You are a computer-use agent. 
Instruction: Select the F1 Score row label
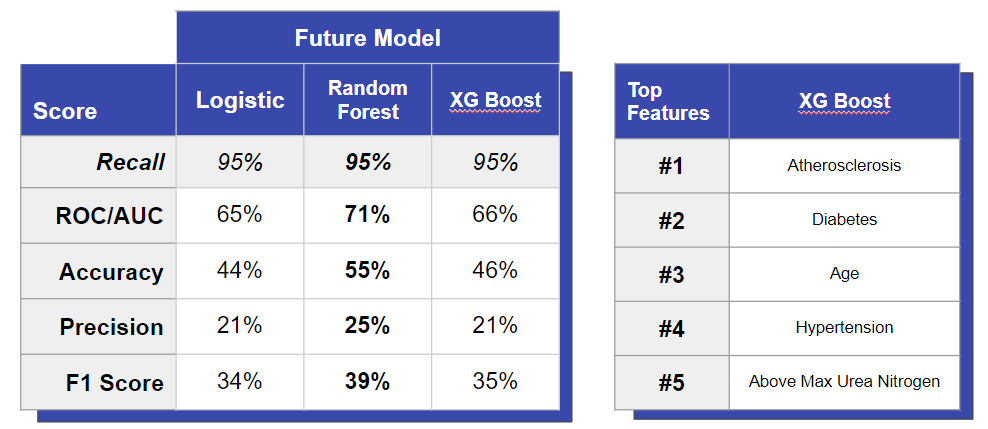tap(111, 382)
